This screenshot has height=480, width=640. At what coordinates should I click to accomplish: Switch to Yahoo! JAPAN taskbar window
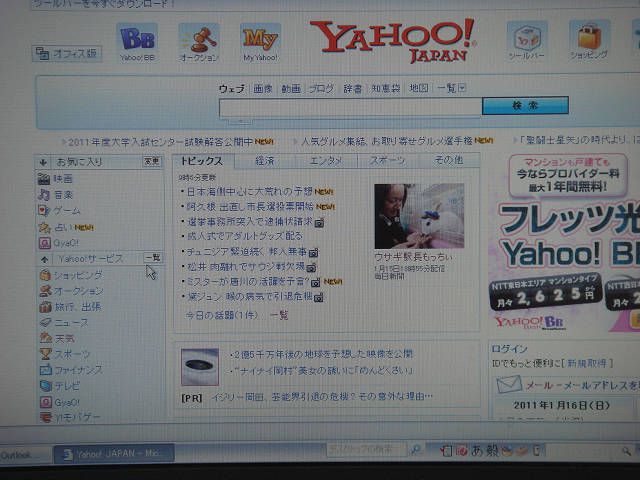[114, 453]
